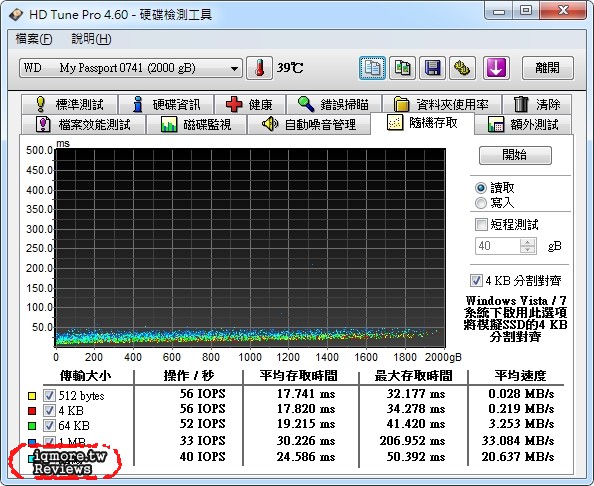Screen dimensions: 594x486
Task: Select the 寫入 write radio button
Action: click(481, 203)
